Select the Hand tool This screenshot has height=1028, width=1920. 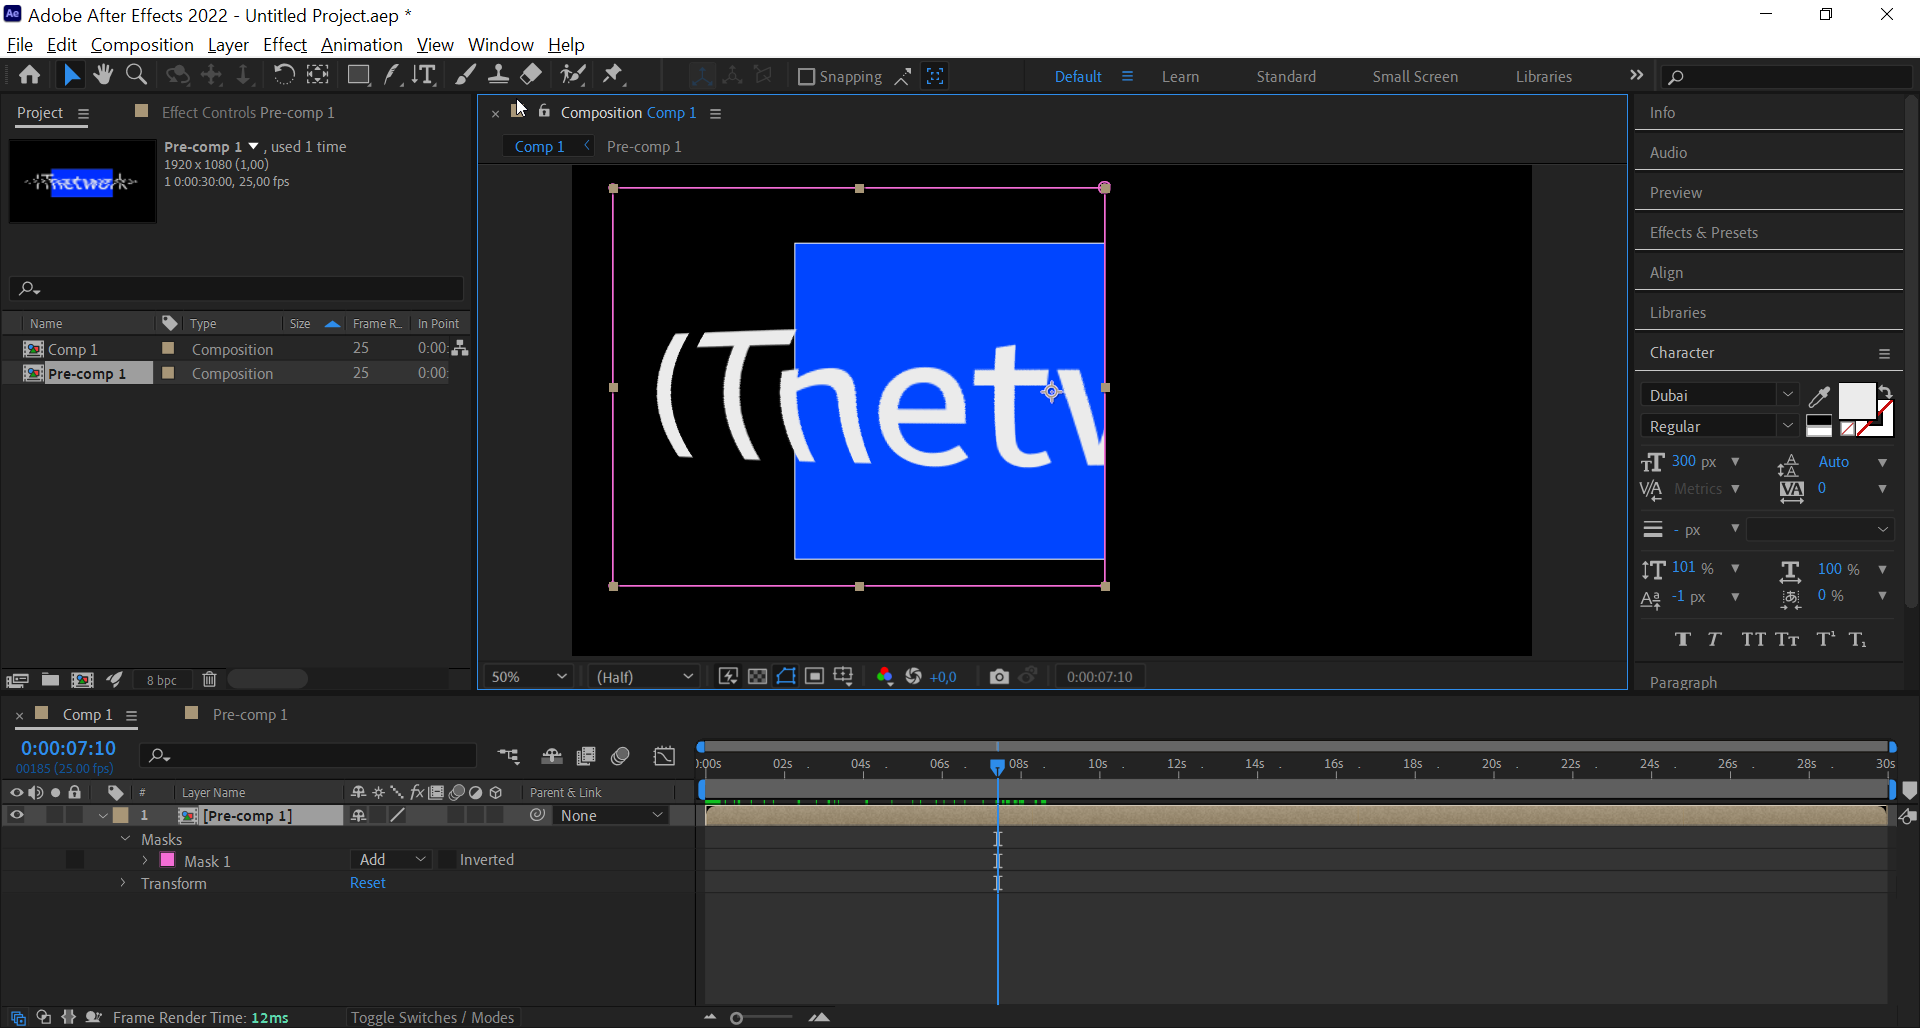coord(103,74)
